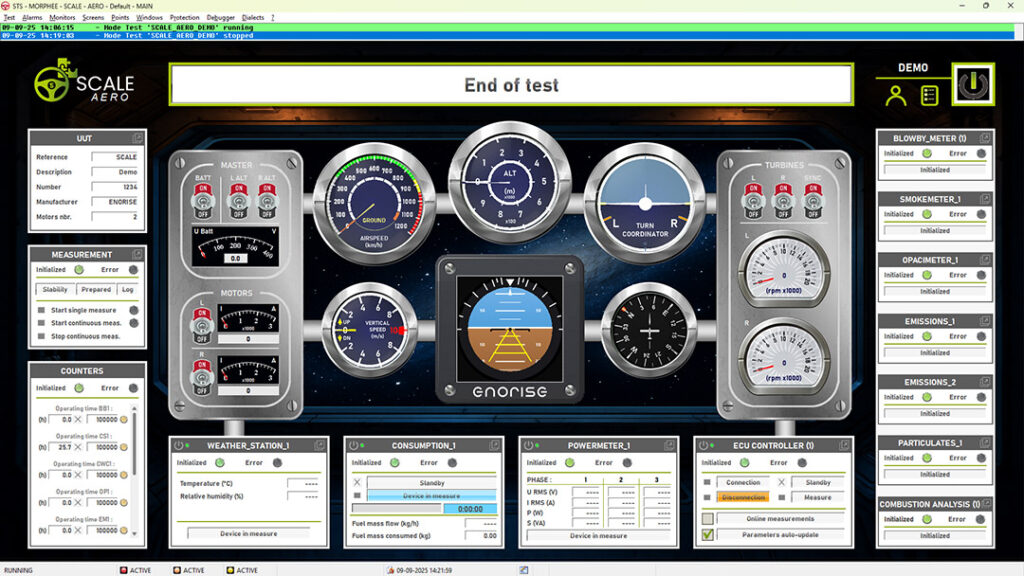The width and height of the screenshot is (1024, 576).
Task: Pop out the PARTICULATES_1 panel
Action: pos(985,442)
